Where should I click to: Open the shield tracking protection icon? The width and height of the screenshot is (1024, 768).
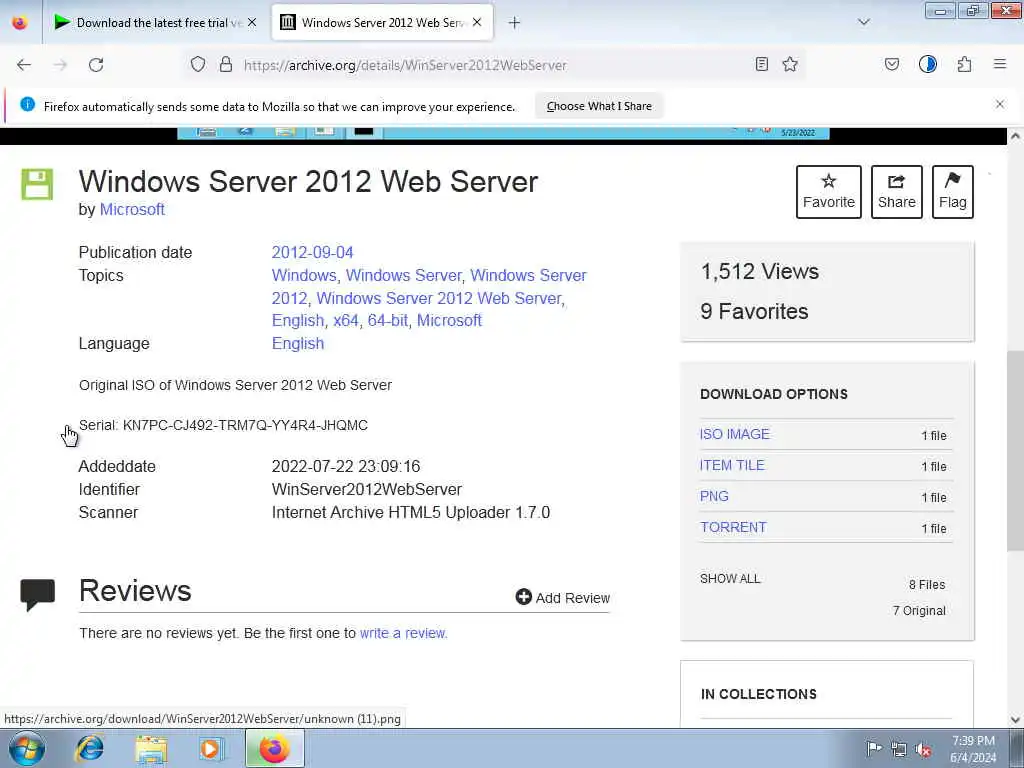198,64
